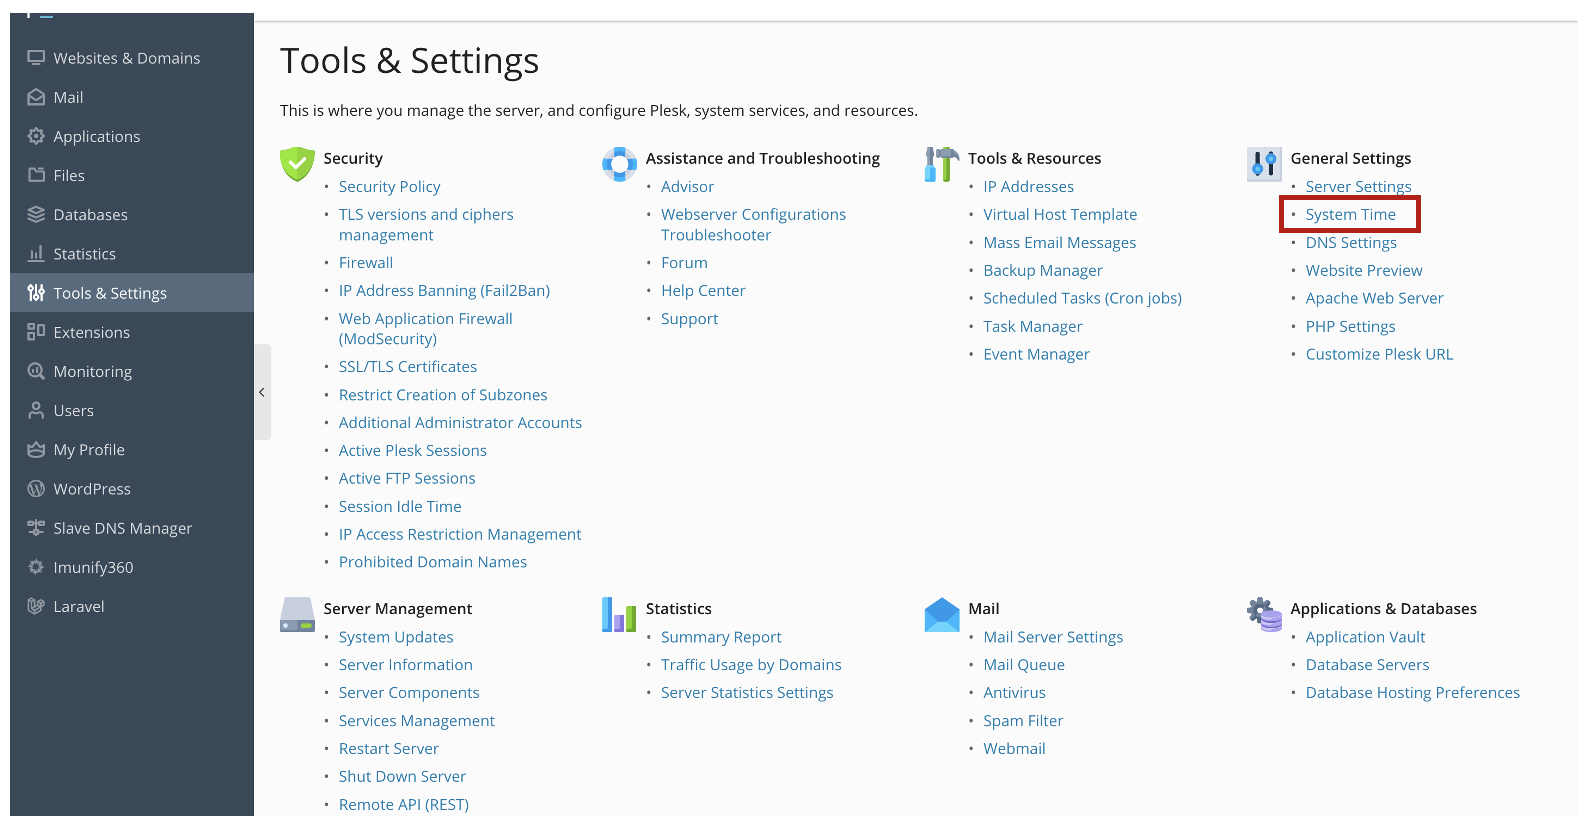Screen dimensions: 1588x828
Task: Click the Tools & Resources hammer icon
Action: (941, 164)
